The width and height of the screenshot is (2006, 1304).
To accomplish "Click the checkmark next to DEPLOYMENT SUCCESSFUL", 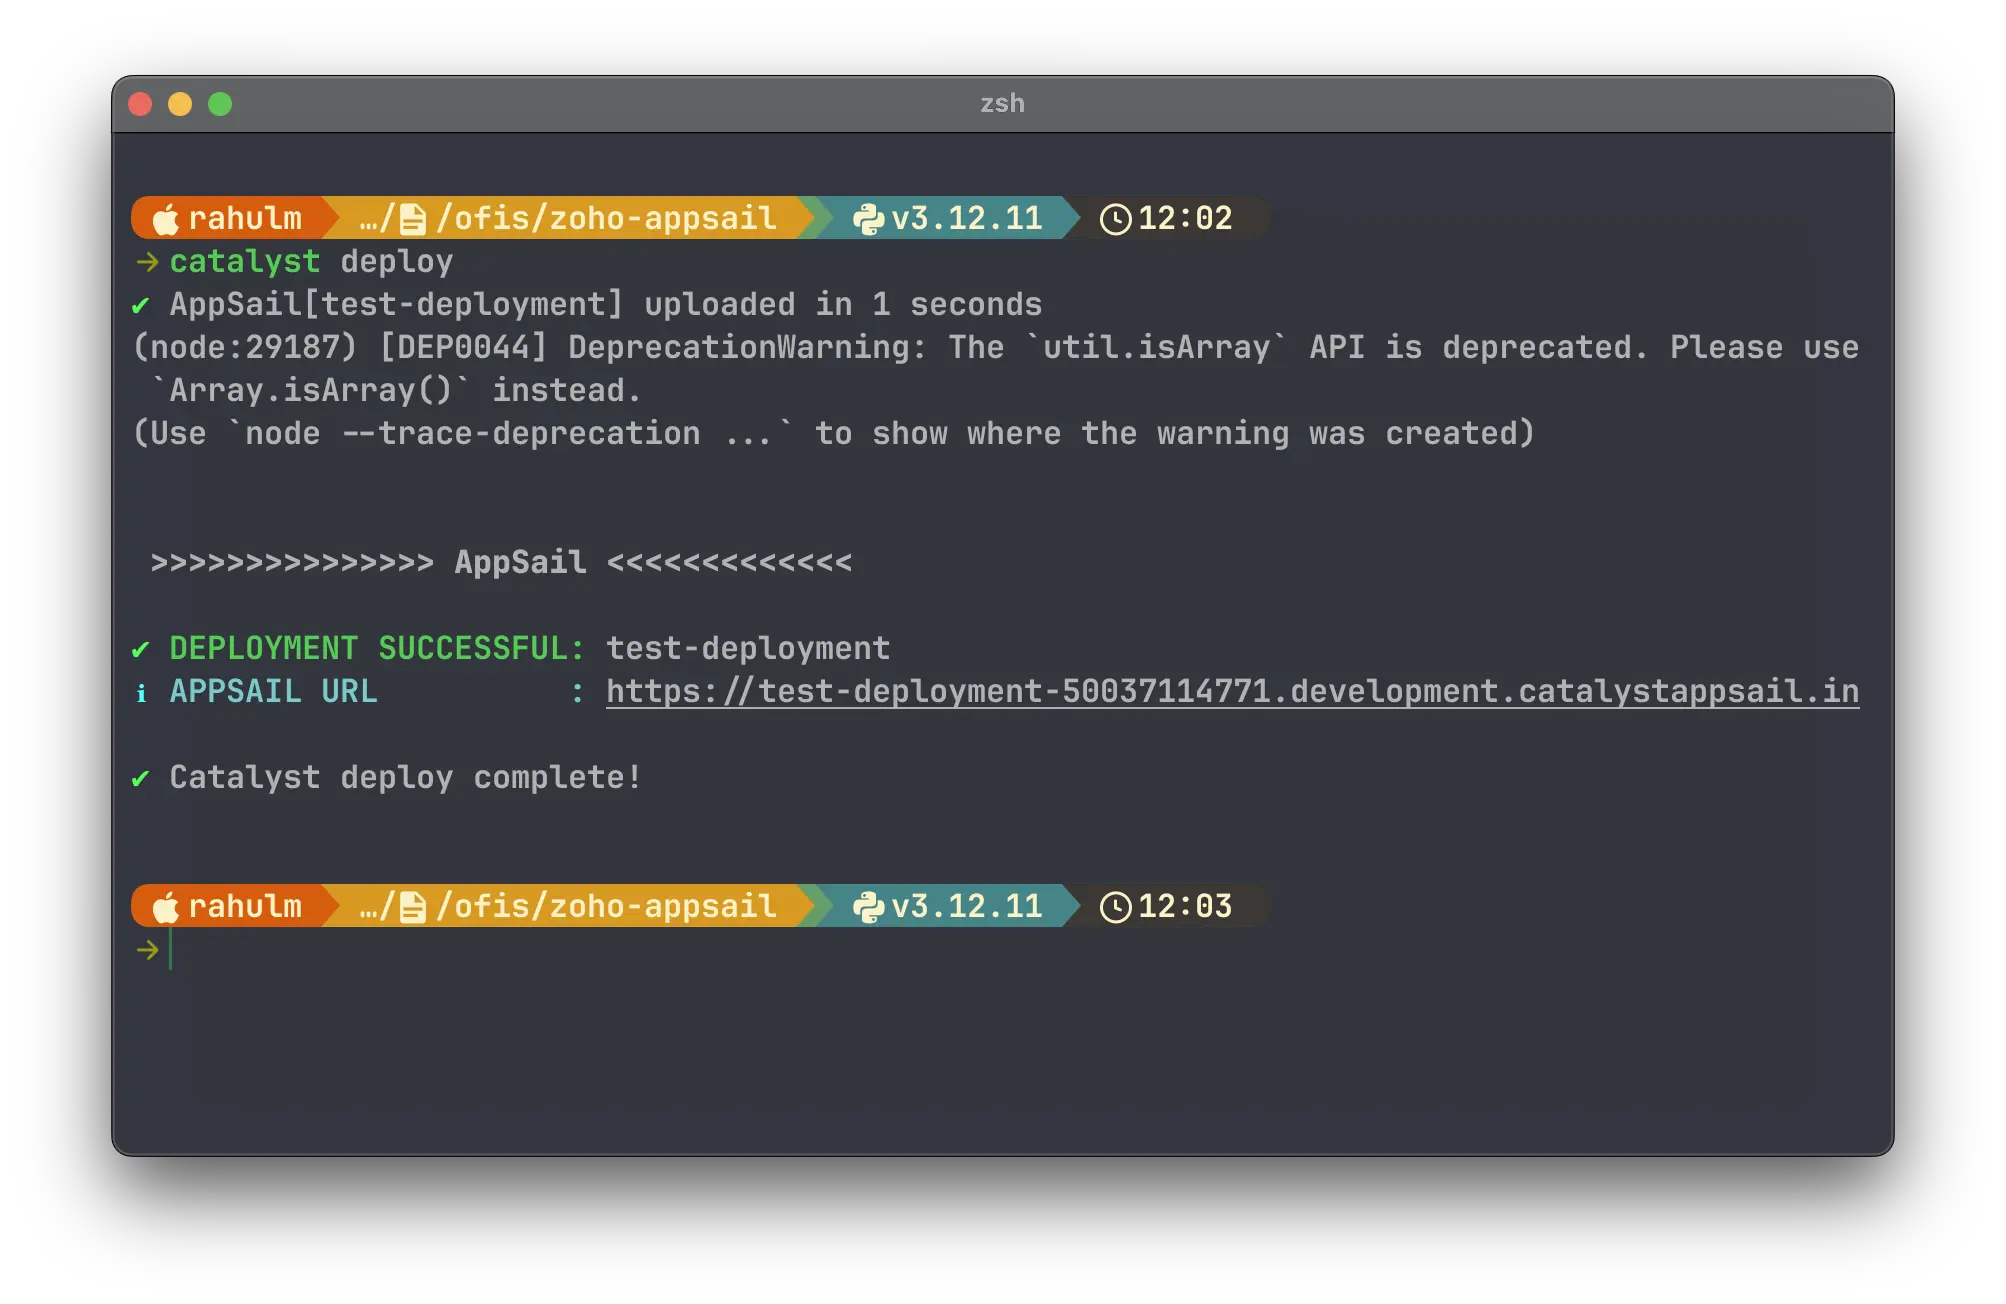I will pos(141,647).
